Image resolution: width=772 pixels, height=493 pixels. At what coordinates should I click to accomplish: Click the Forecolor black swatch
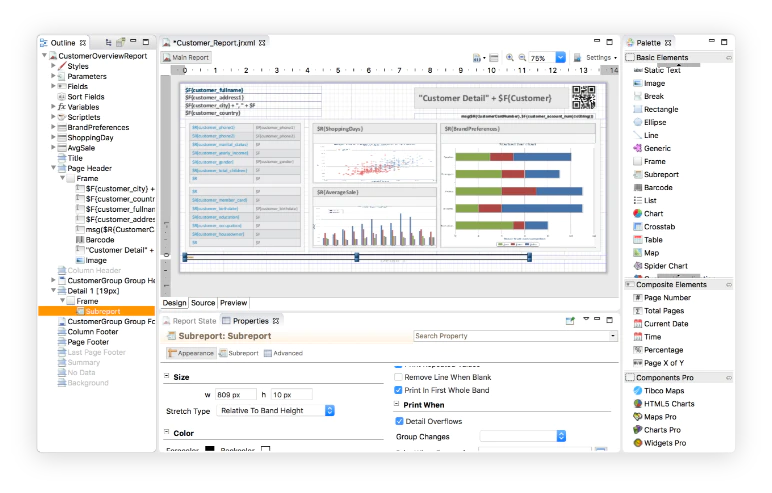(210, 449)
